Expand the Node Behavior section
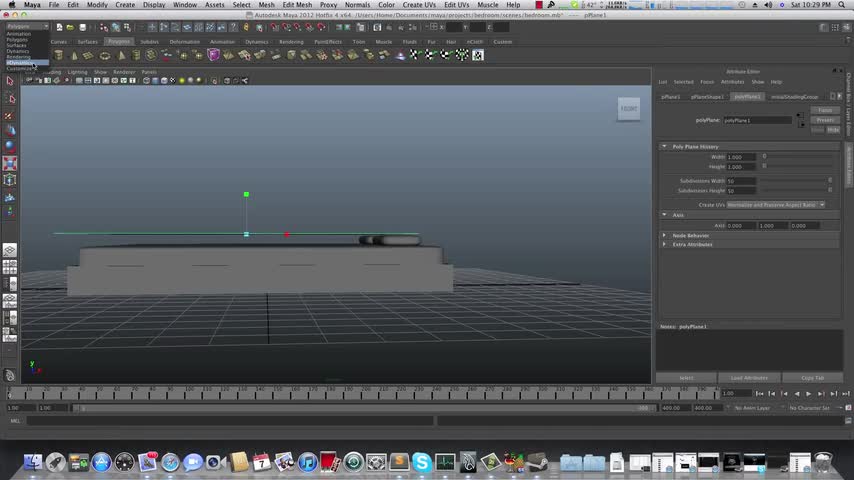This screenshot has height=480, width=854. pyautogui.click(x=690, y=235)
